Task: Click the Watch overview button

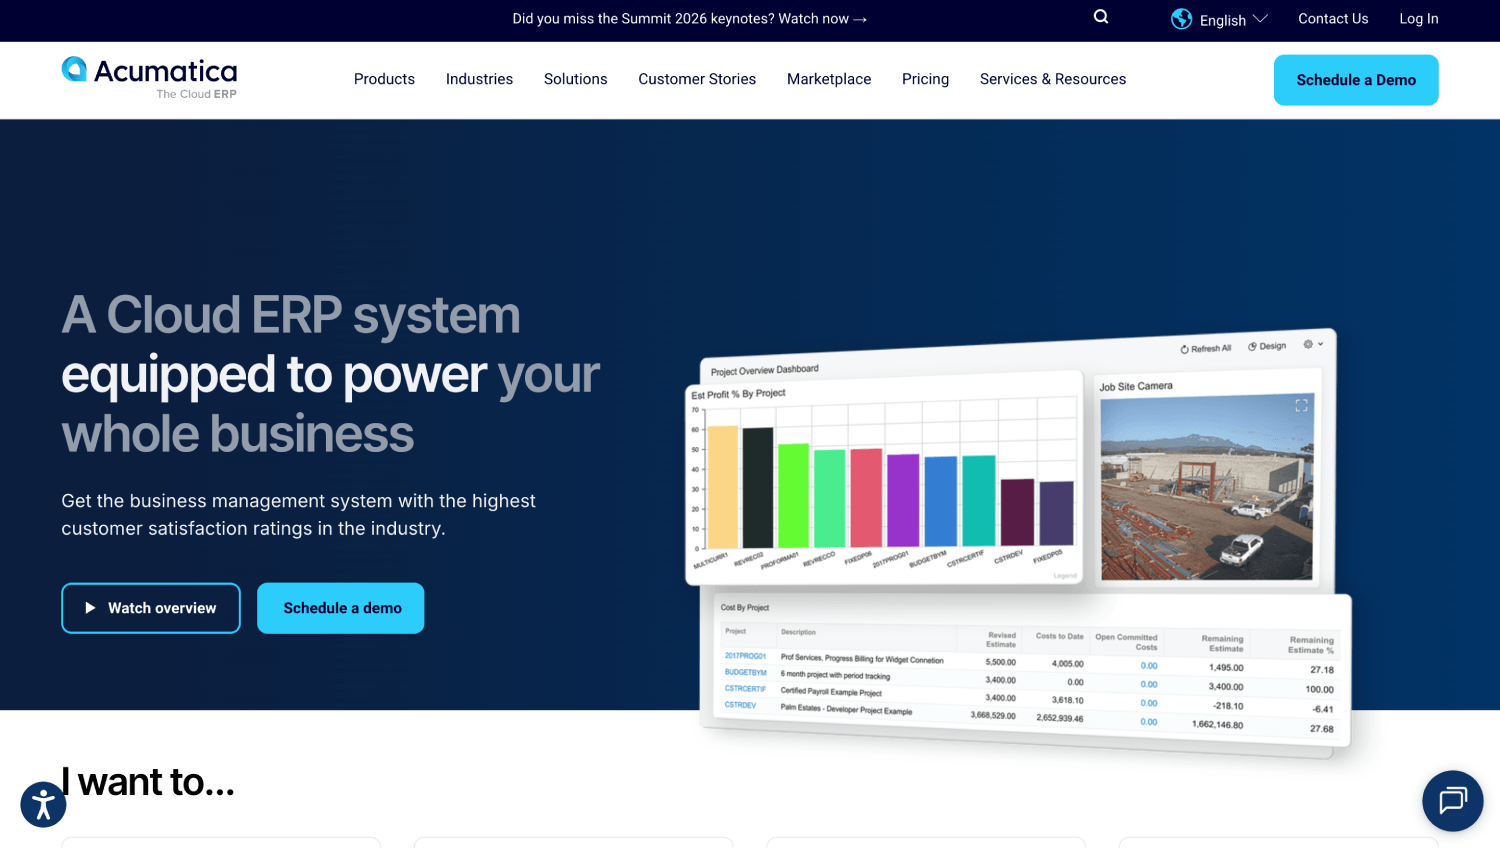Action: 151,608
